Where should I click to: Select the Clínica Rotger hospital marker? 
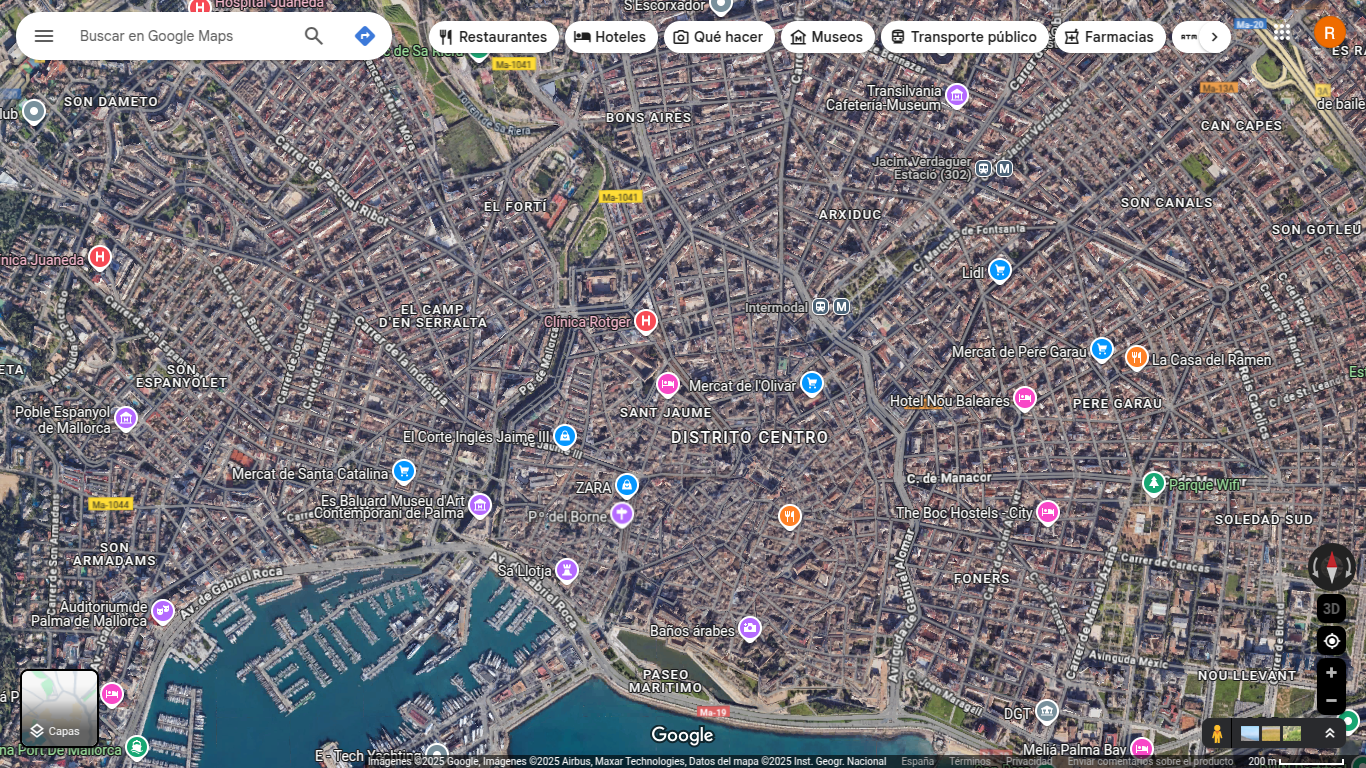tap(646, 321)
